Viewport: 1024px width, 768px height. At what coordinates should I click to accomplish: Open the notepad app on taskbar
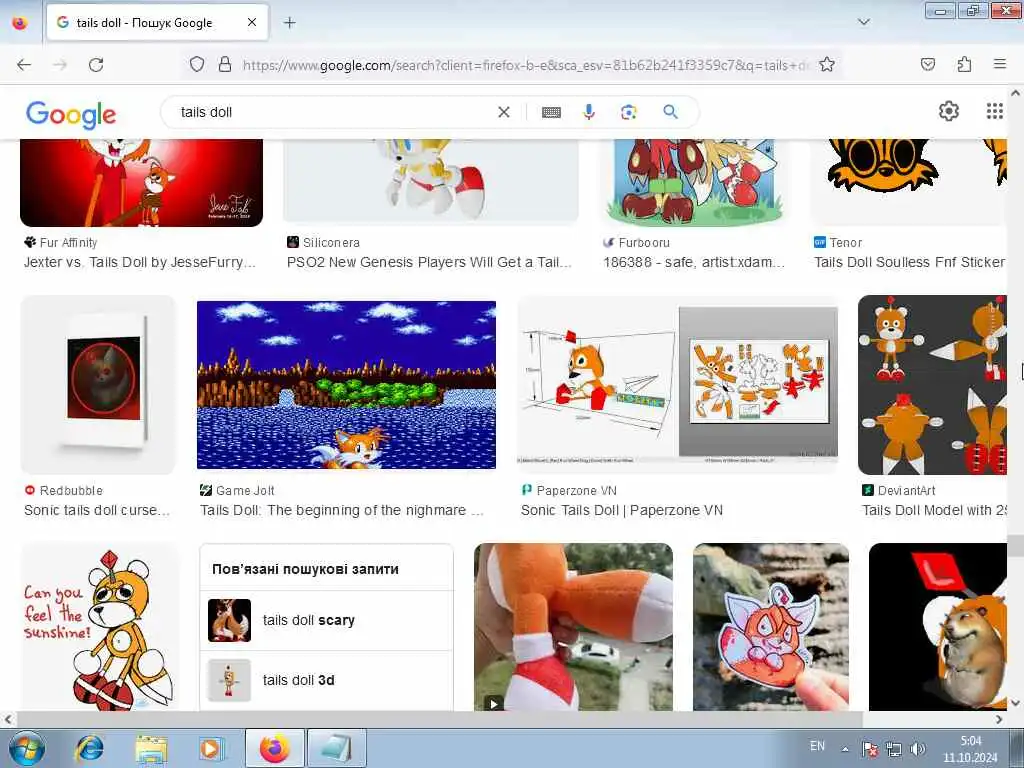point(336,748)
